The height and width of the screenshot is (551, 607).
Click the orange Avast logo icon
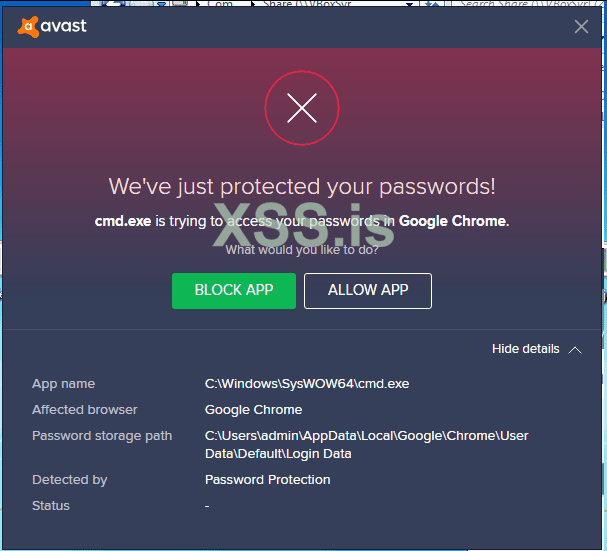coord(28,26)
